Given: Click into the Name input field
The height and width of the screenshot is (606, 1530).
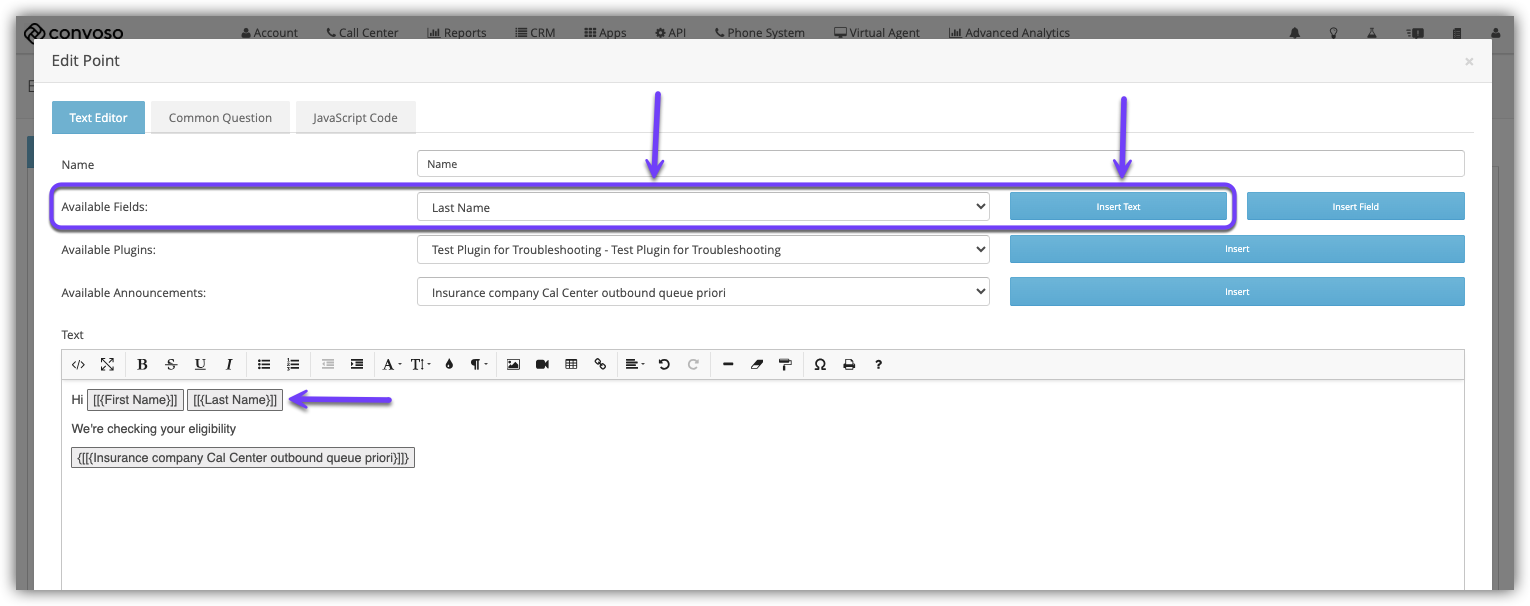Looking at the screenshot, I should coord(940,164).
